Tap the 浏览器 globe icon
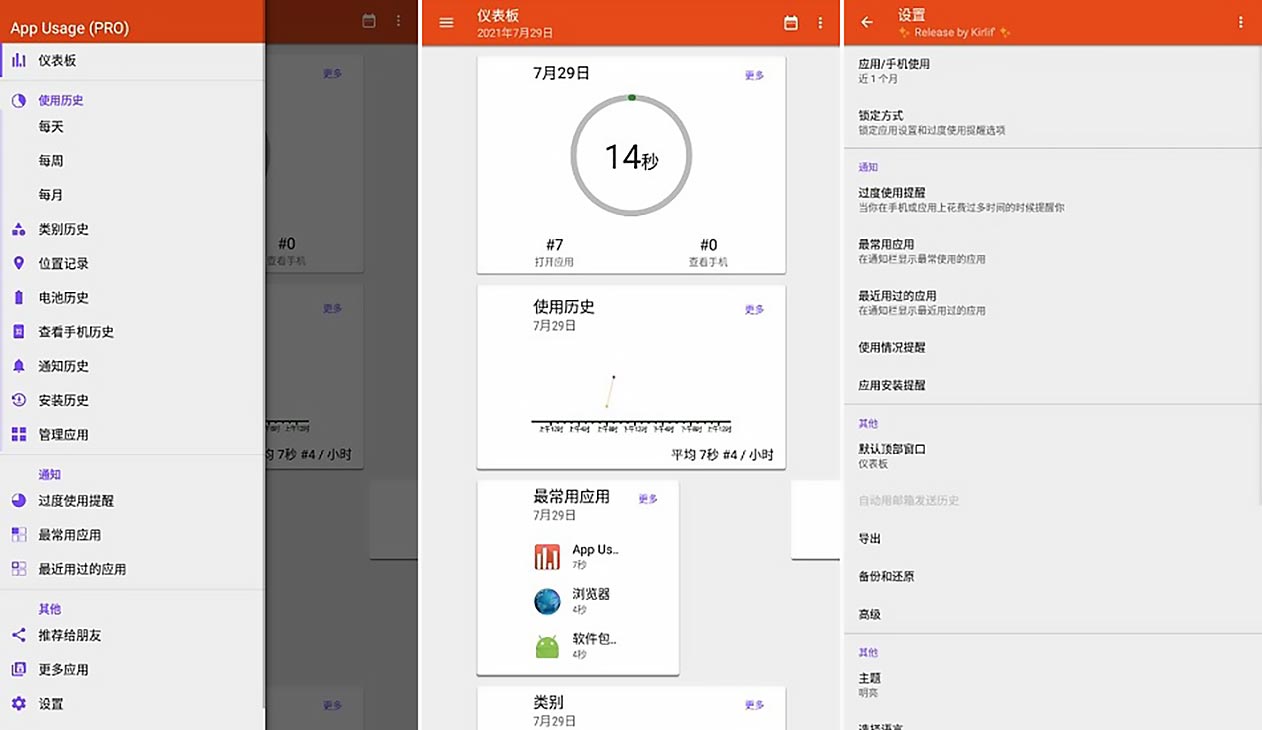The image size is (1262, 730). click(x=546, y=600)
